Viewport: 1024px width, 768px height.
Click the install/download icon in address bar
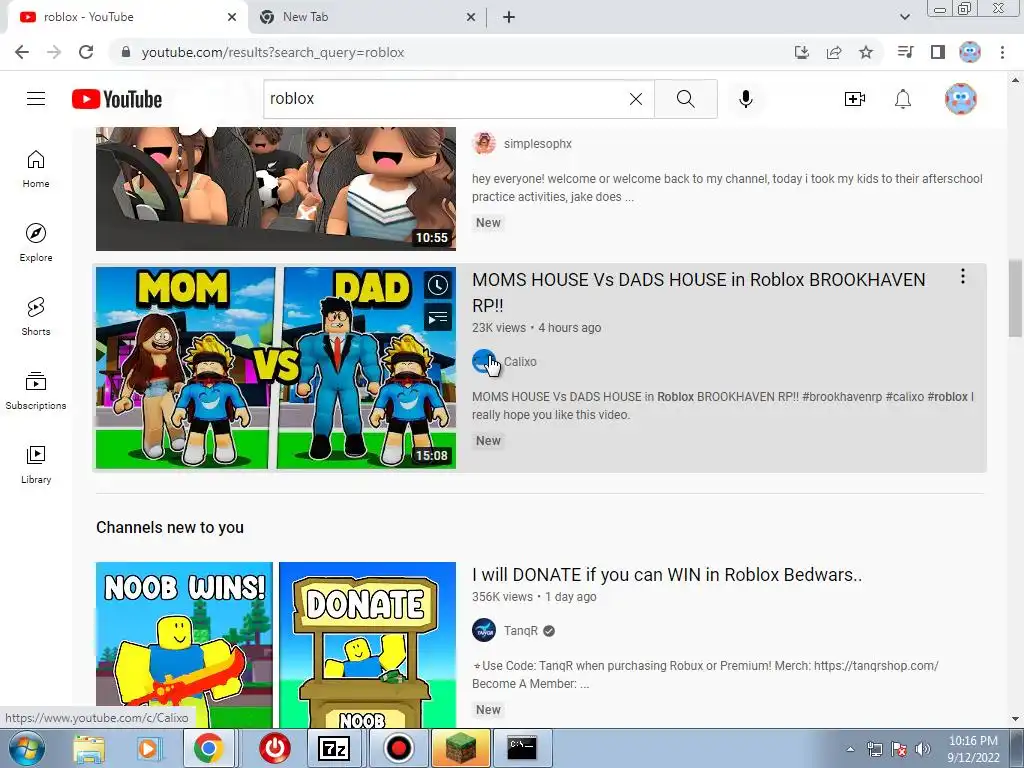(x=802, y=52)
